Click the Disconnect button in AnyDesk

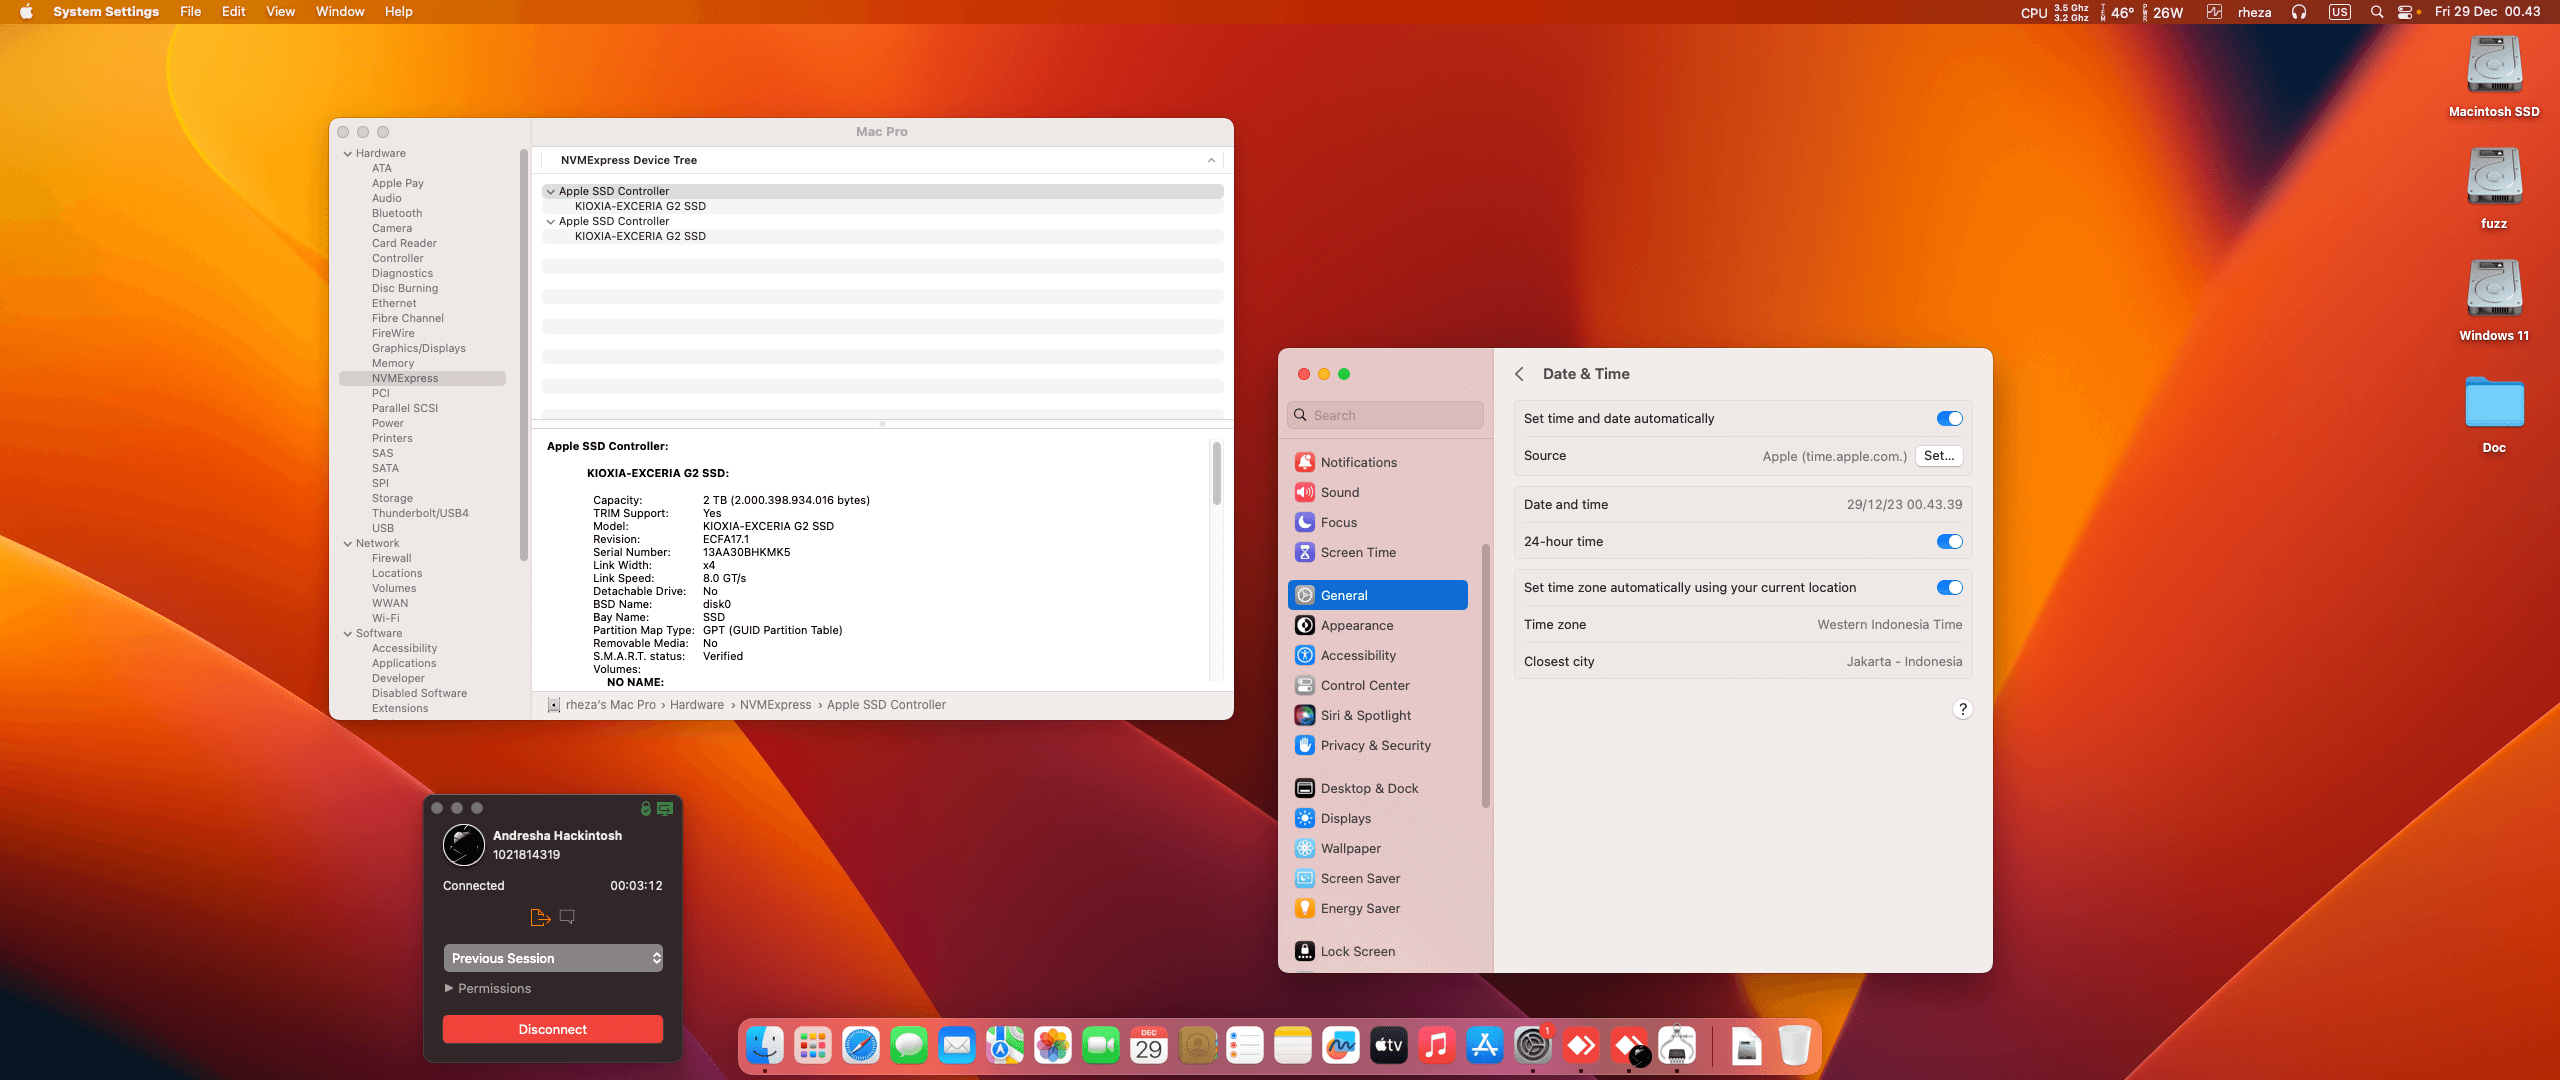pyautogui.click(x=553, y=1029)
